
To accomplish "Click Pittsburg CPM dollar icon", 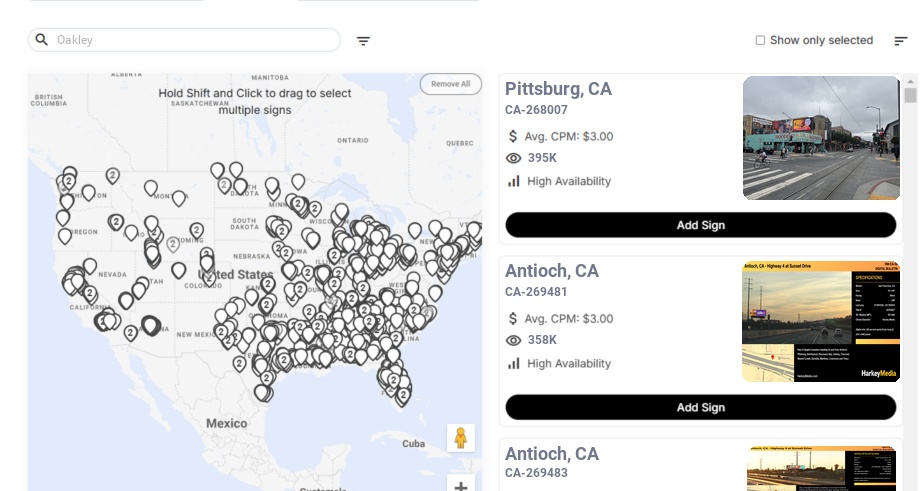I will tap(513, 136).
